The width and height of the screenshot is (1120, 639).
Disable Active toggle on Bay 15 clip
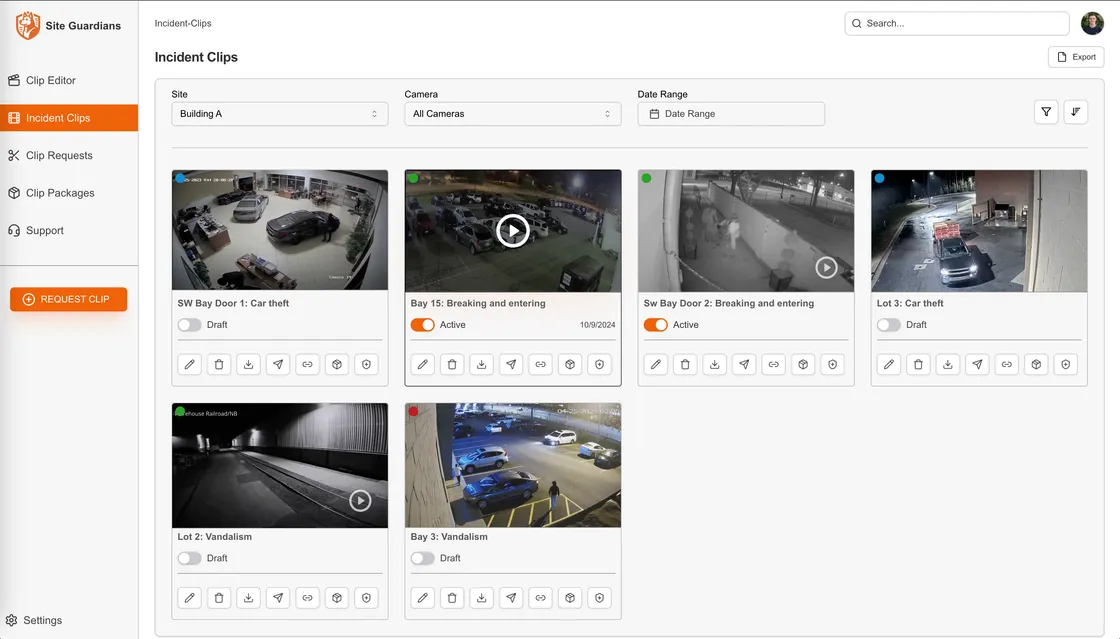[422, 325]
